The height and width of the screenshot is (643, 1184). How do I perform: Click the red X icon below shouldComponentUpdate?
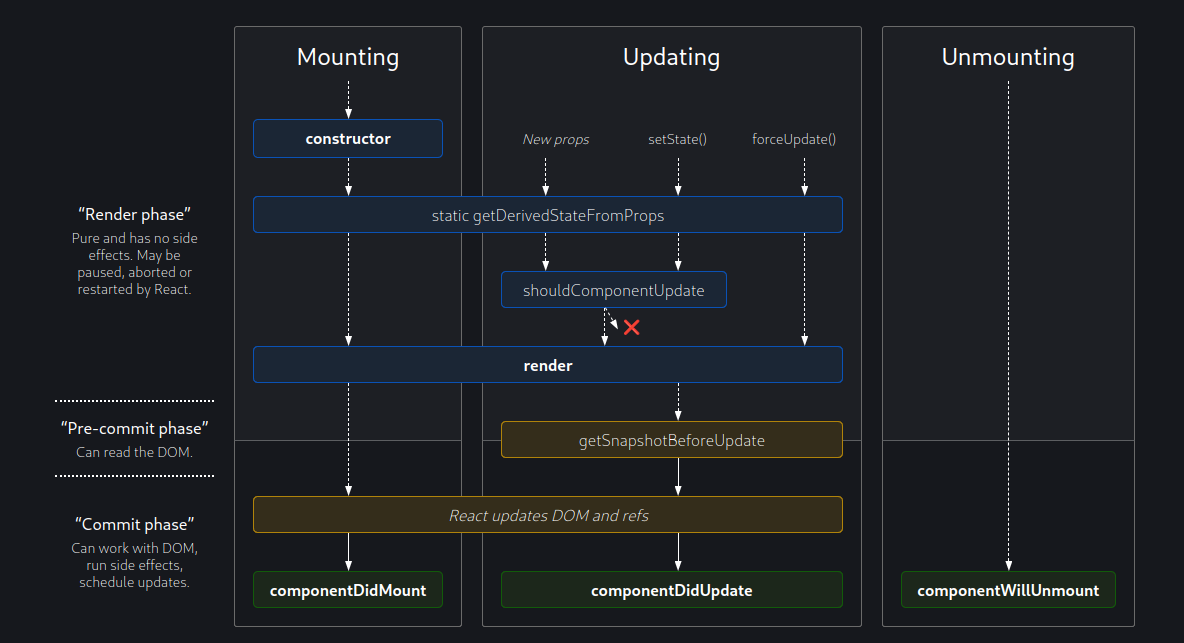[631, 327]
